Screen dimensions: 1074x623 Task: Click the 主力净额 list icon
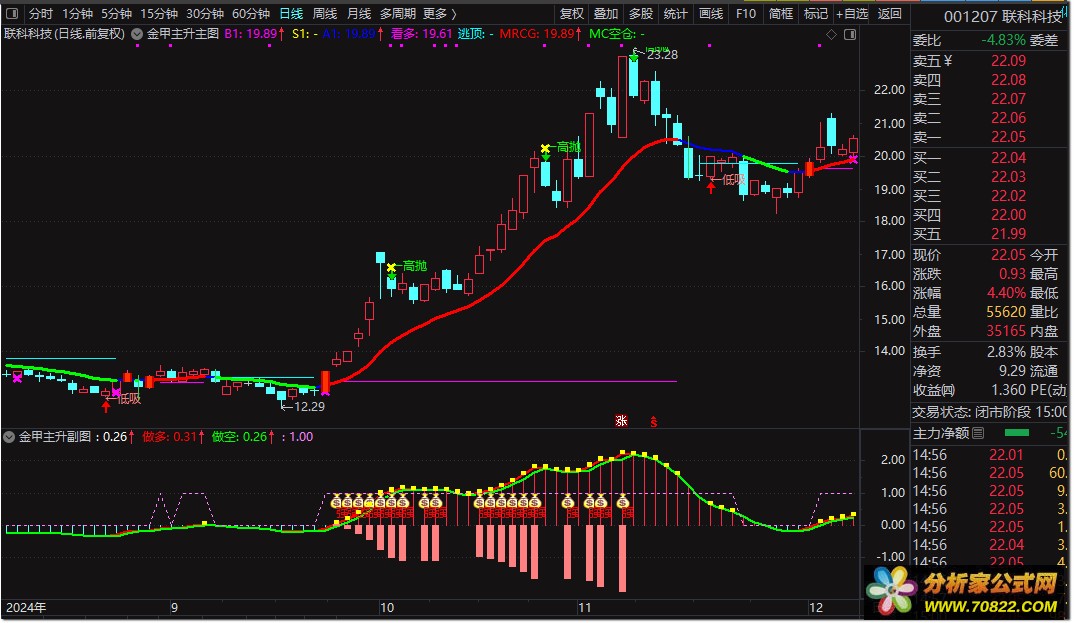[978, 433]
